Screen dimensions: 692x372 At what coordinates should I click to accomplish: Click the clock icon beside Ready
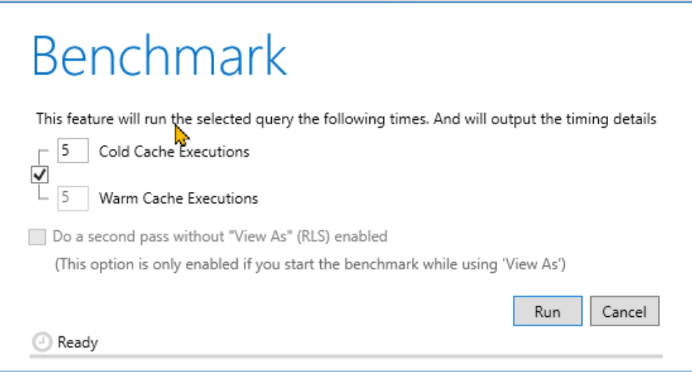tap(42, 342)
